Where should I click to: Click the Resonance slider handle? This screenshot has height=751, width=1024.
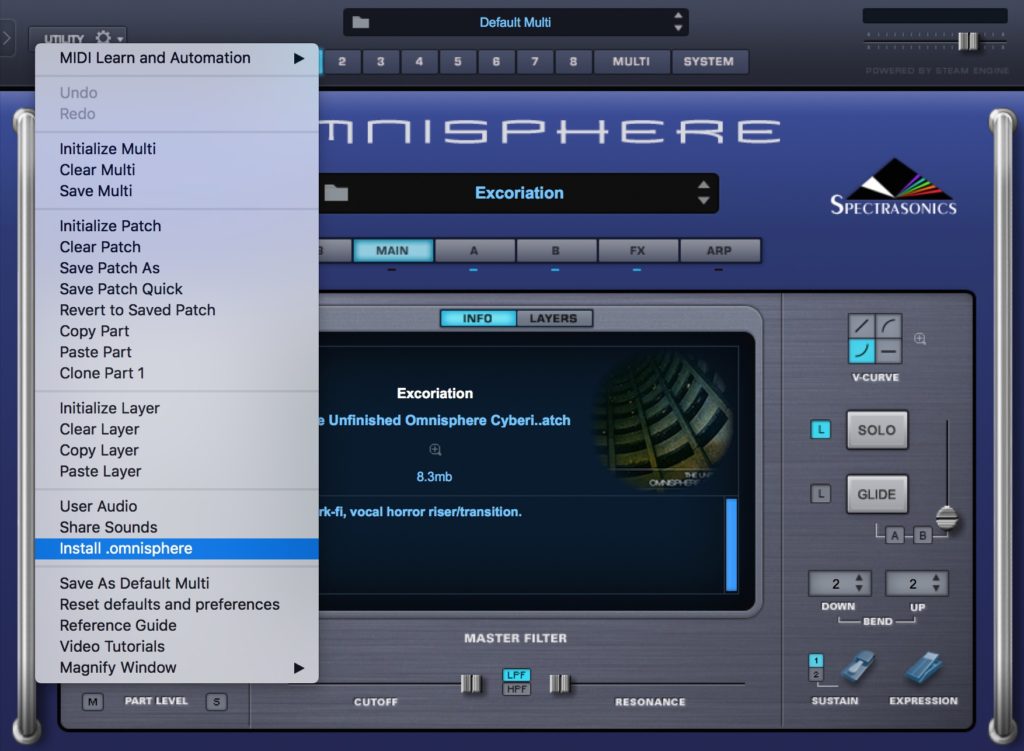[x=559, y=684]
